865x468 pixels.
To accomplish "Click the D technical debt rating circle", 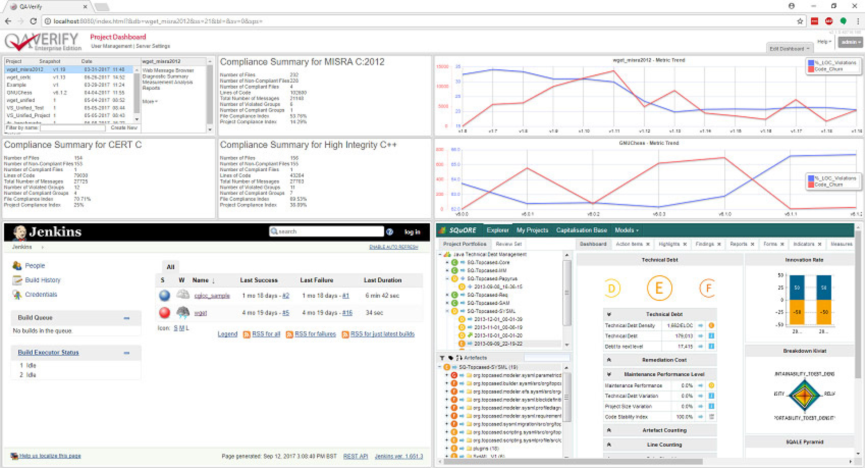I will 612,288.
